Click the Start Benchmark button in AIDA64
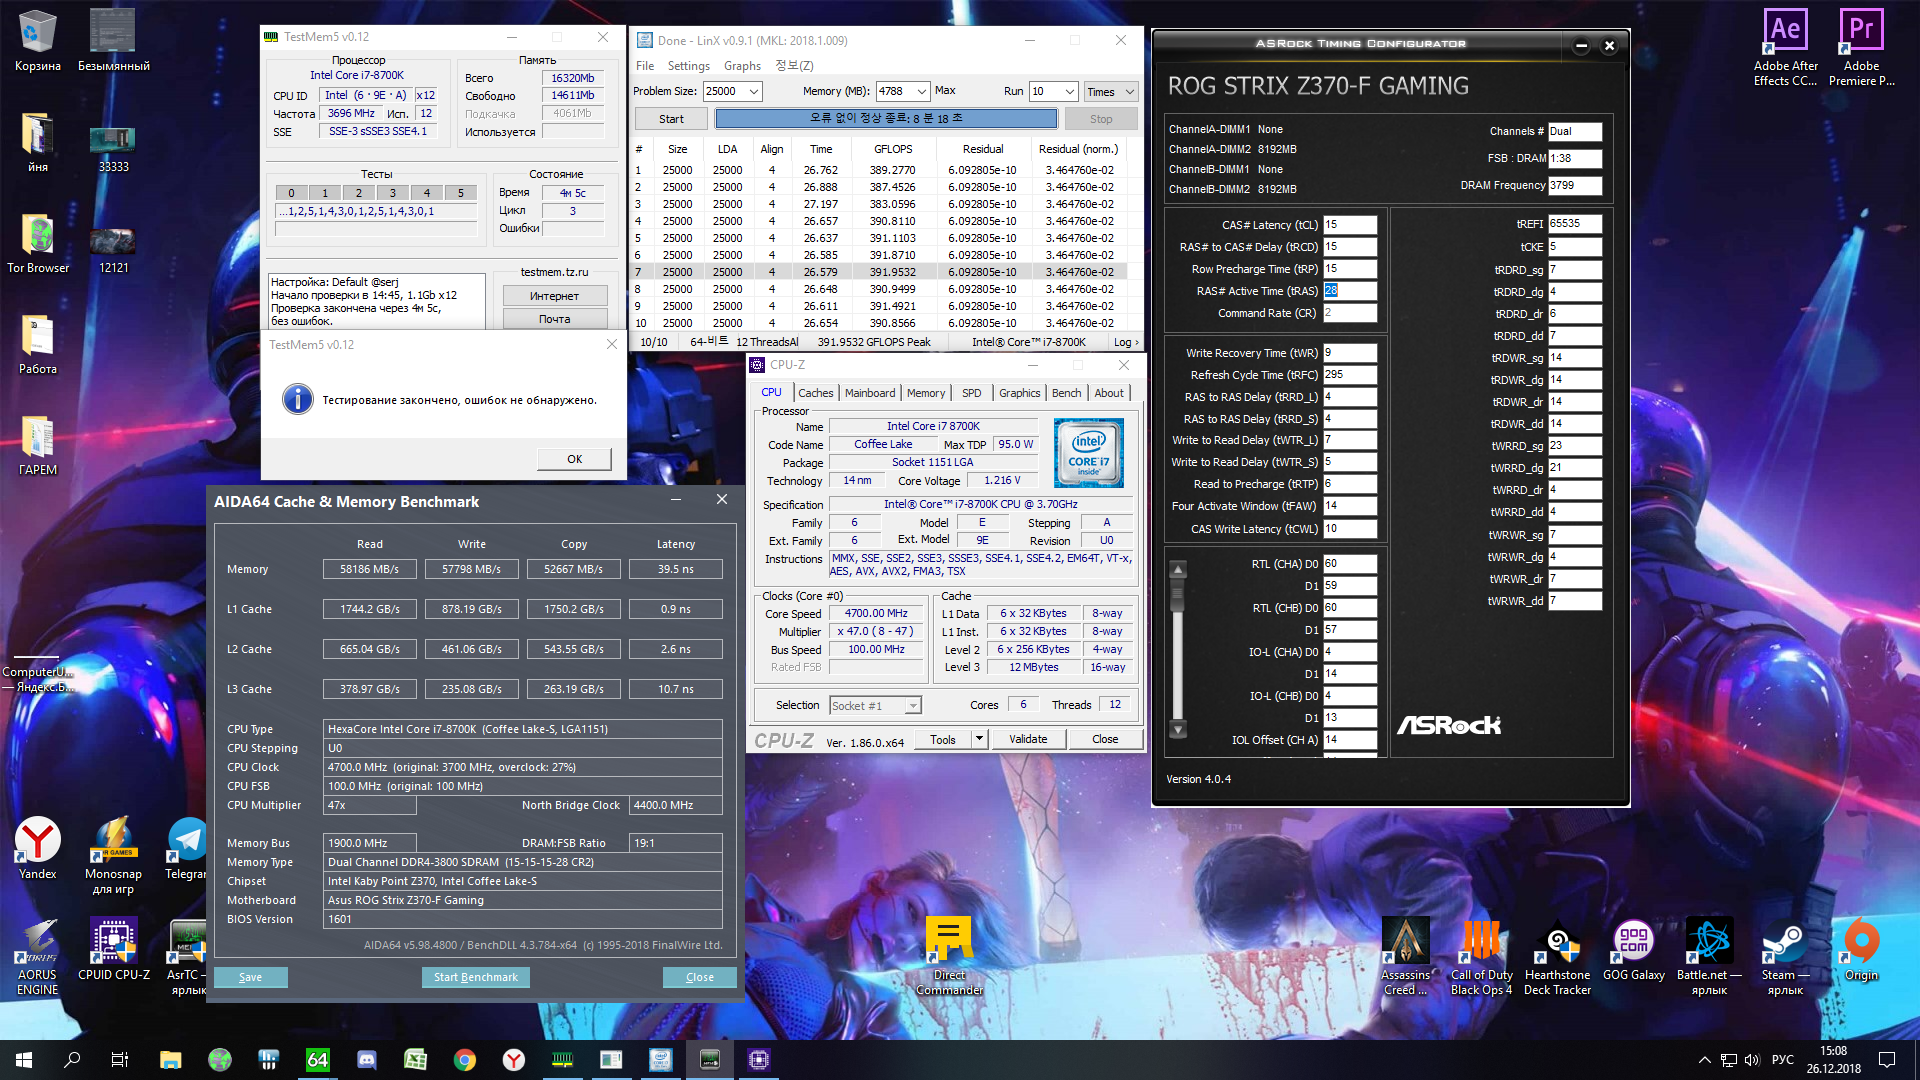 point(476,977)
